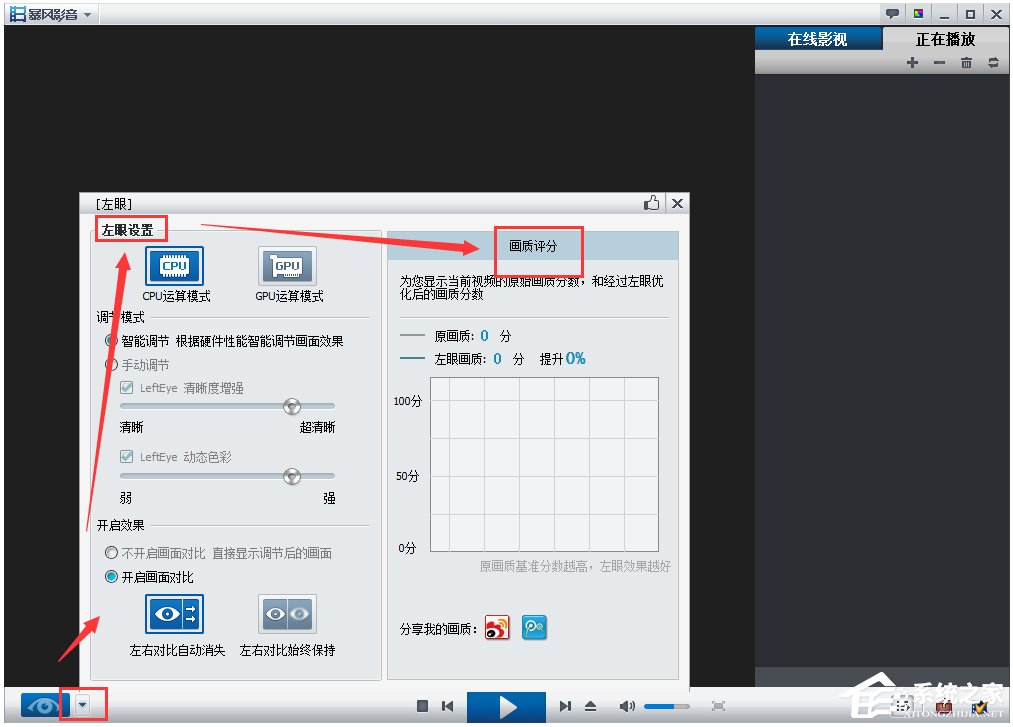
Task: Select the GPU运算模式 card icon
Action: tap(287, 266)
